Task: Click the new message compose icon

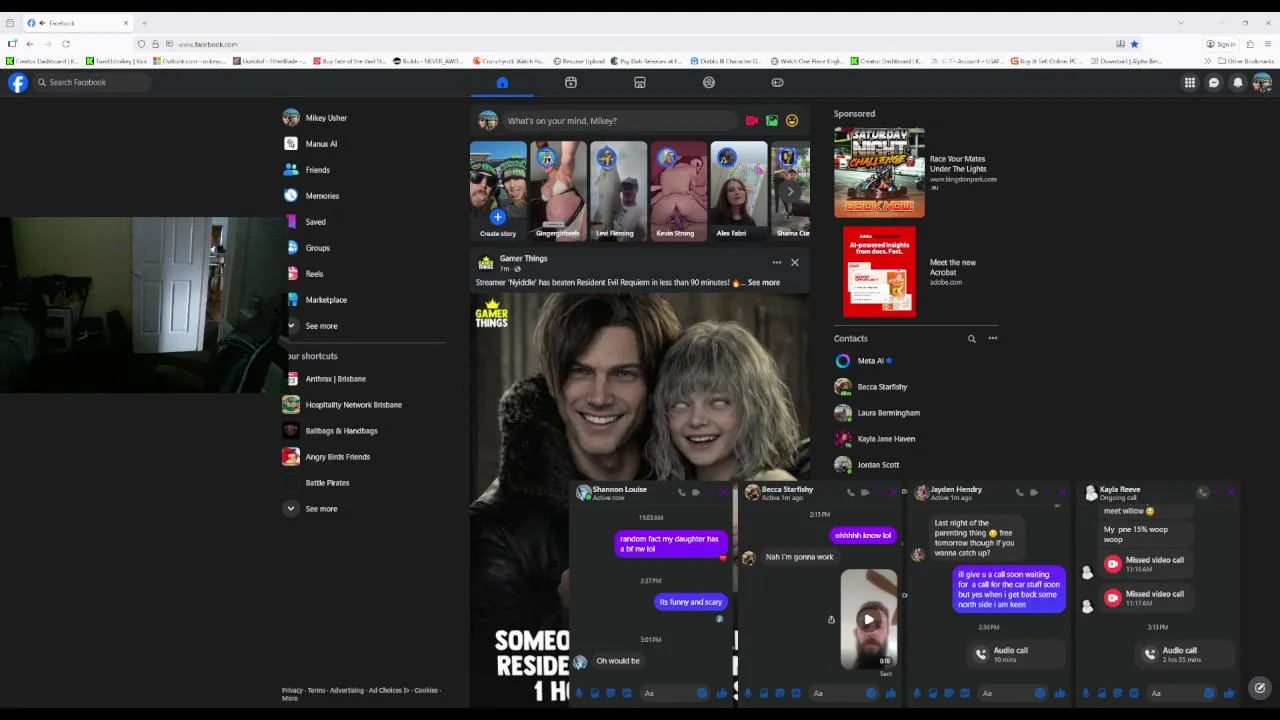Action: (x=1260, y=688)
